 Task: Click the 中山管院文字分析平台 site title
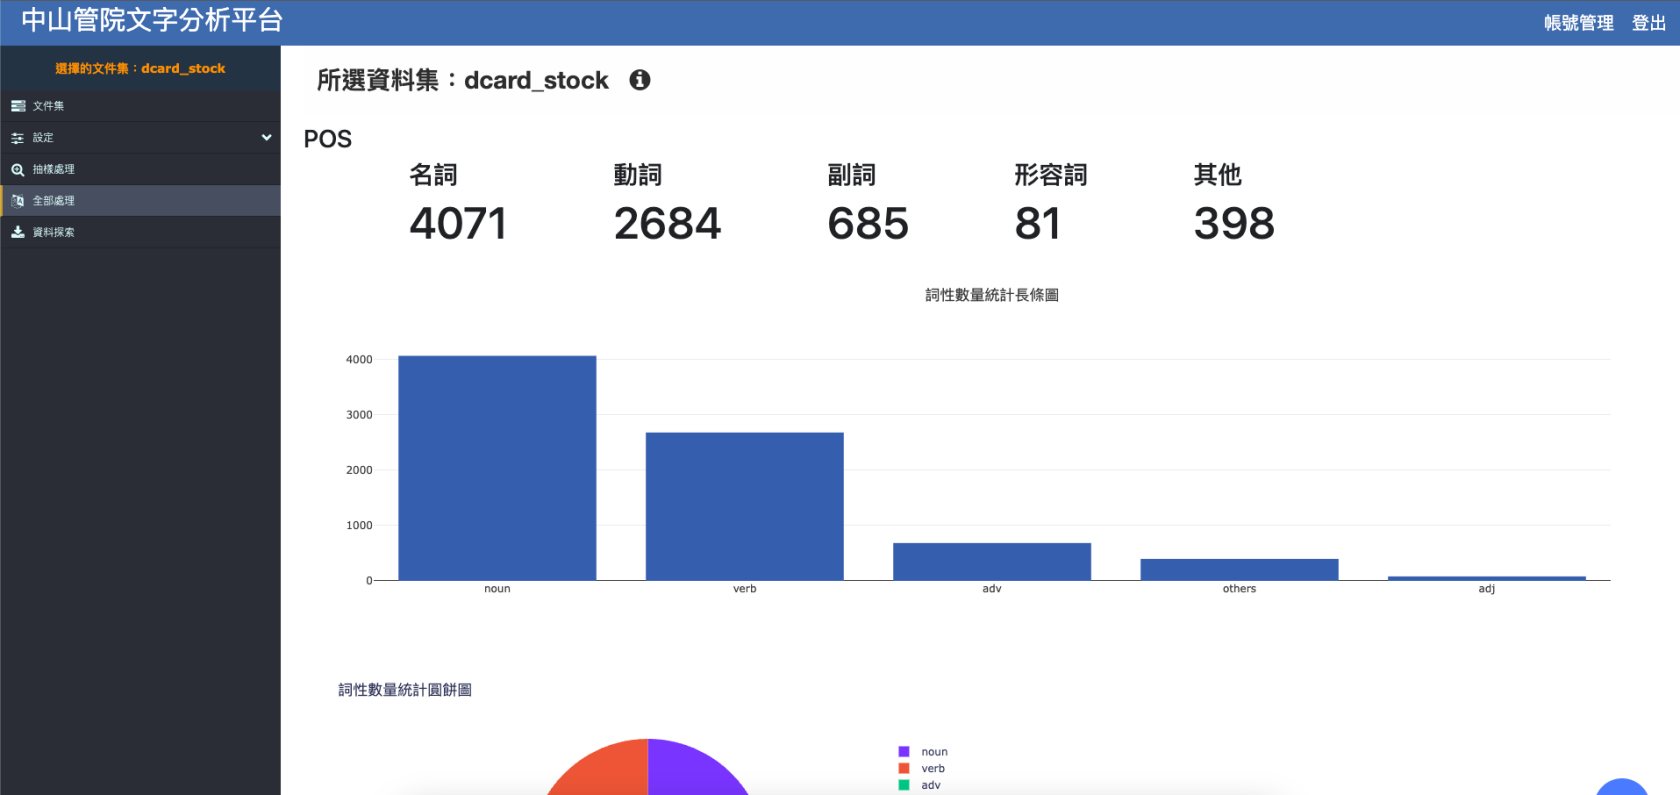152,20
